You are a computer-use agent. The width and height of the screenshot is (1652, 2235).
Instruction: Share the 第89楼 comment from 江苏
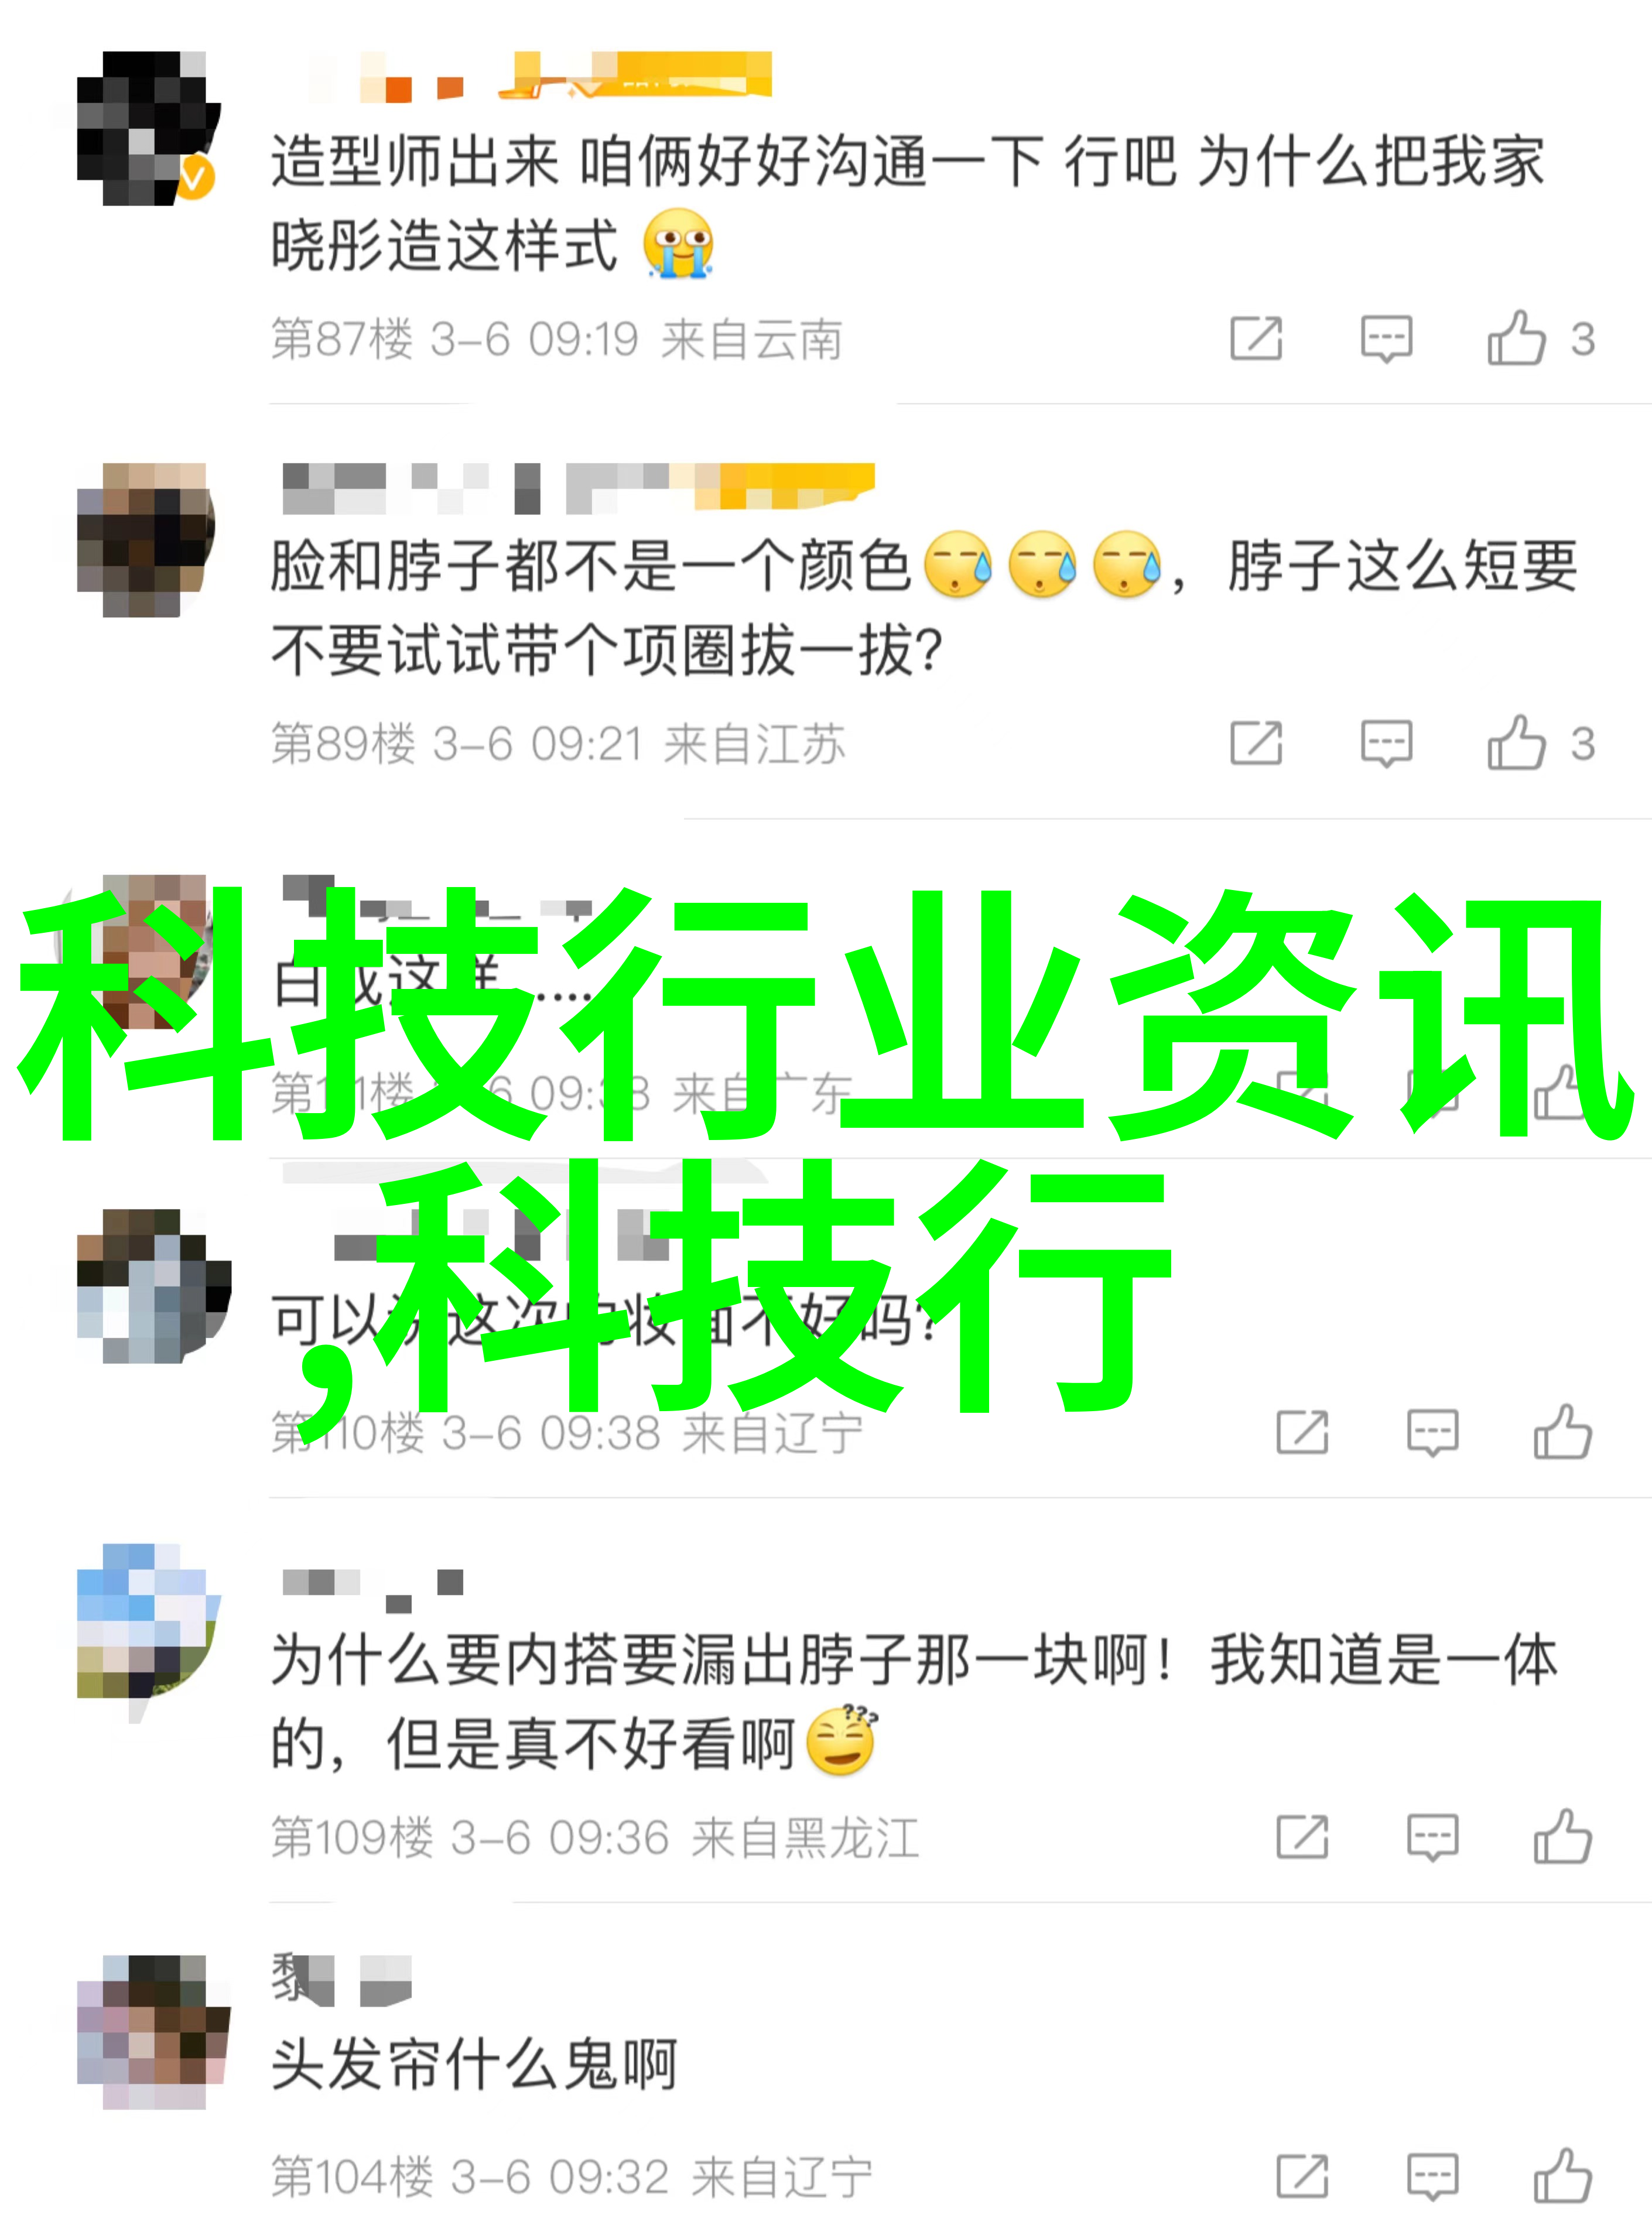click(1256, 743)
